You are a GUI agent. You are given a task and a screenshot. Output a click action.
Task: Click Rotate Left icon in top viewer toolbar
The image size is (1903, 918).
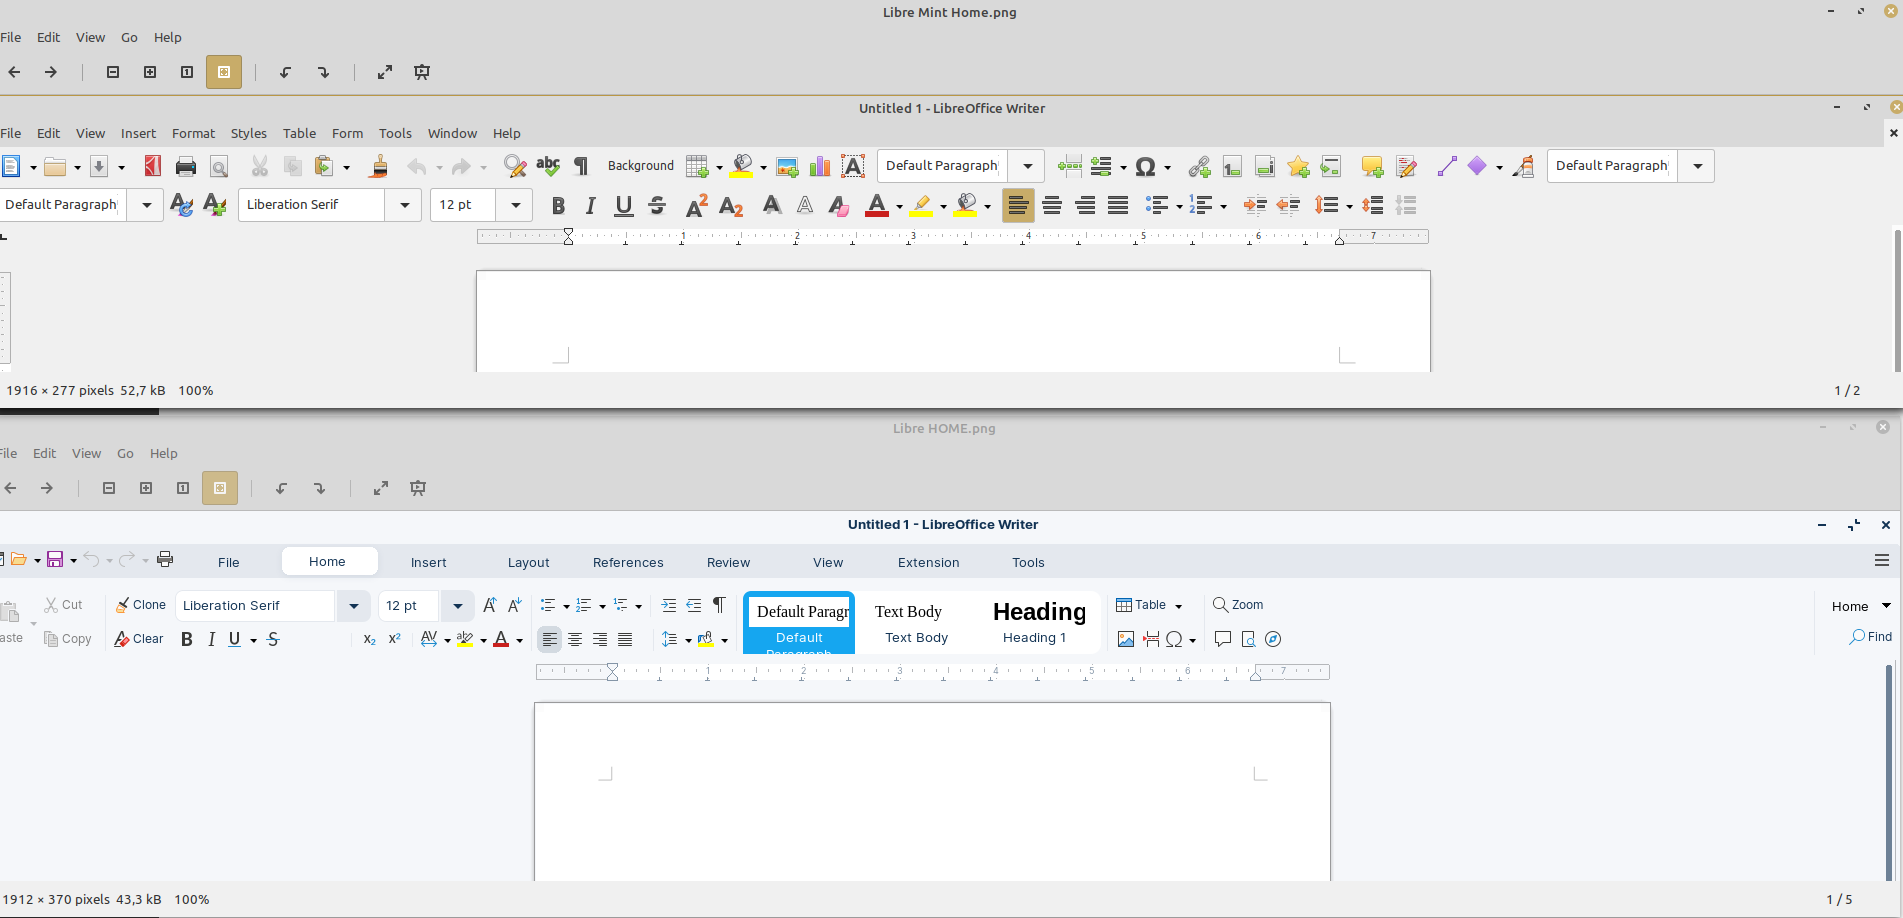[285, 72]
